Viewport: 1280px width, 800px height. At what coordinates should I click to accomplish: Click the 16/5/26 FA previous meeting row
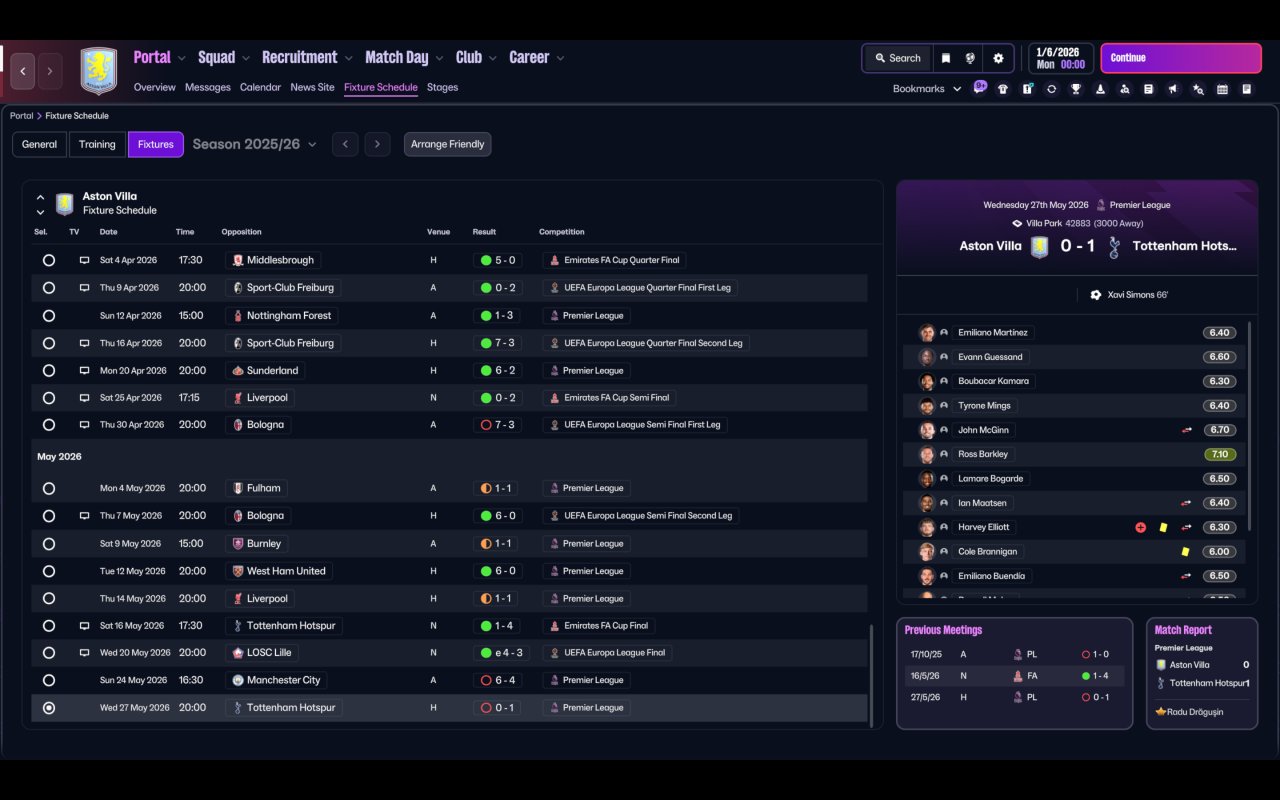point(1014,676)
